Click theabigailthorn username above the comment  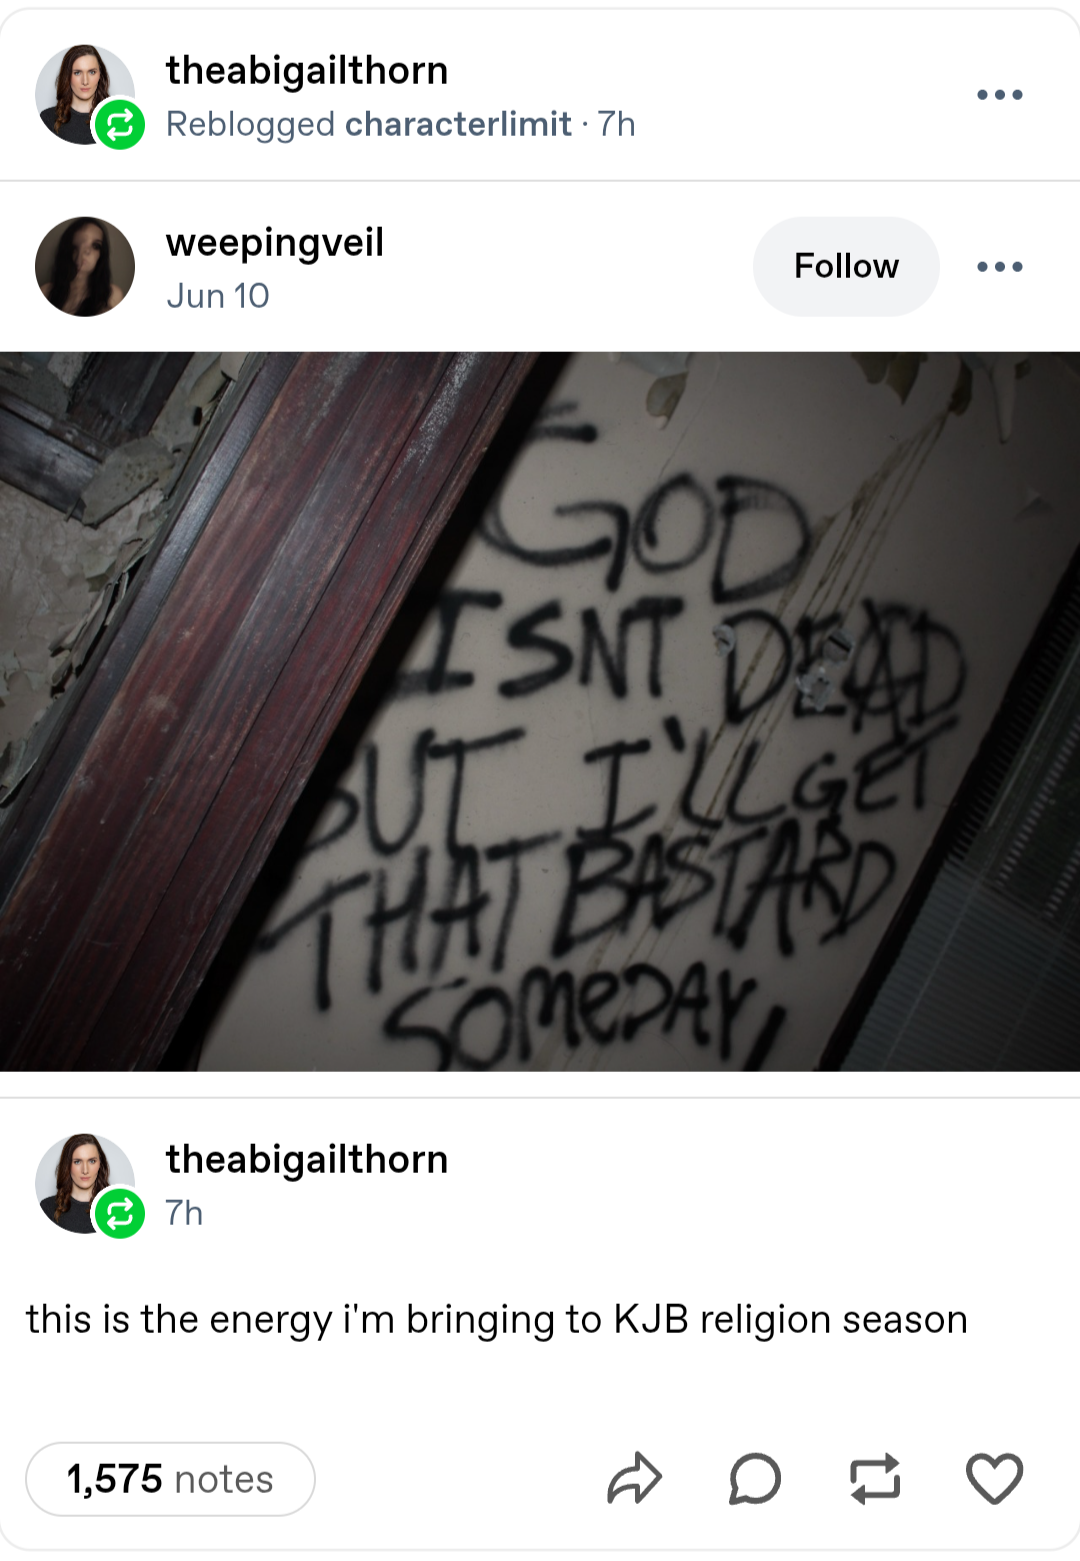(x=307, y=1159)
